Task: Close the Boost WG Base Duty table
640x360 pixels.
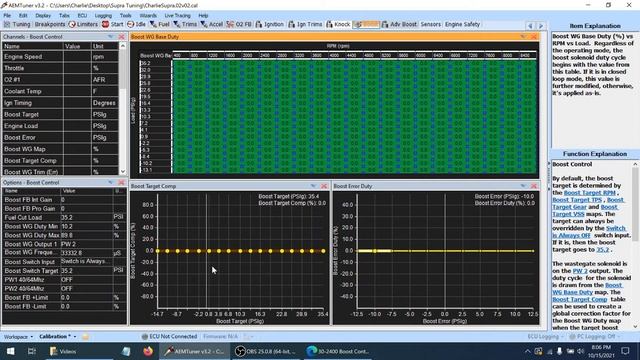Action: tap(533, 37)
